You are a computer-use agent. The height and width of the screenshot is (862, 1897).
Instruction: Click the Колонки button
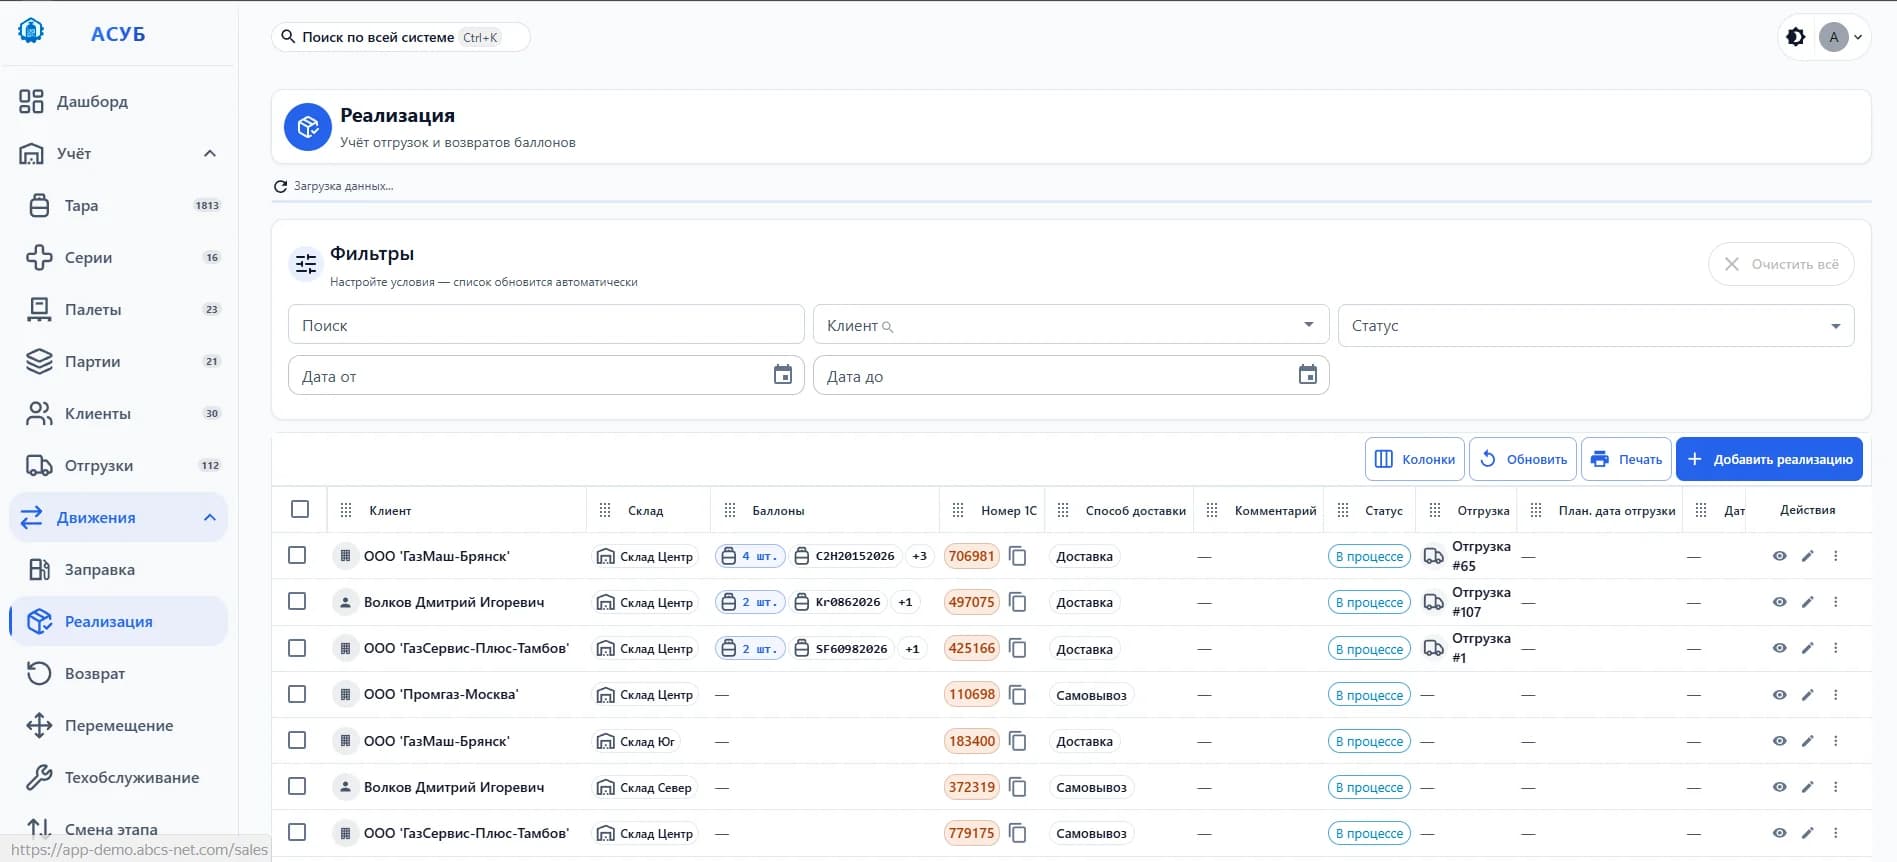coord(1415,459)
